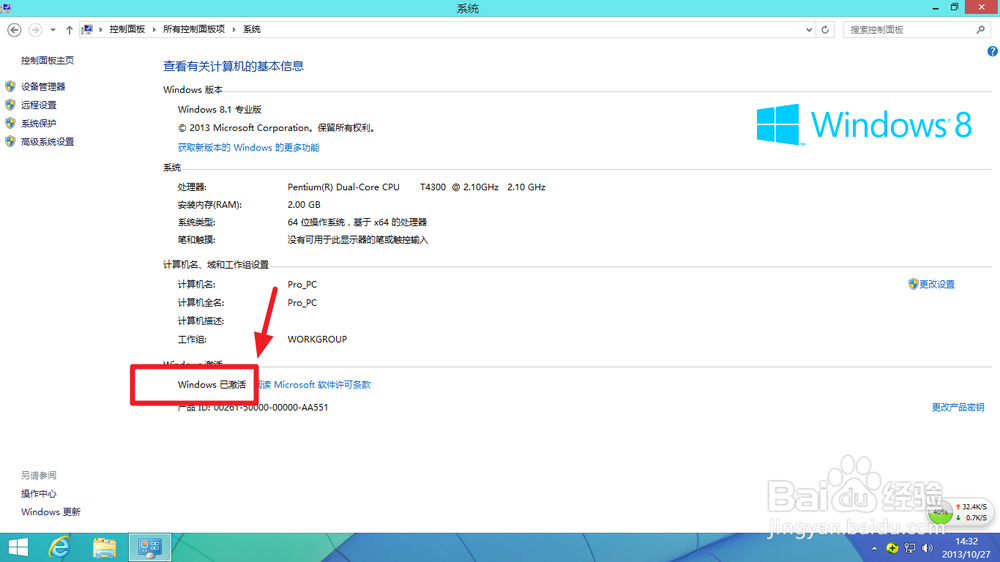This screenshot has height=562, width=1000.
Task: Open volume speaker tray icon
Action: pyautogui.click(x=927, y=548)
